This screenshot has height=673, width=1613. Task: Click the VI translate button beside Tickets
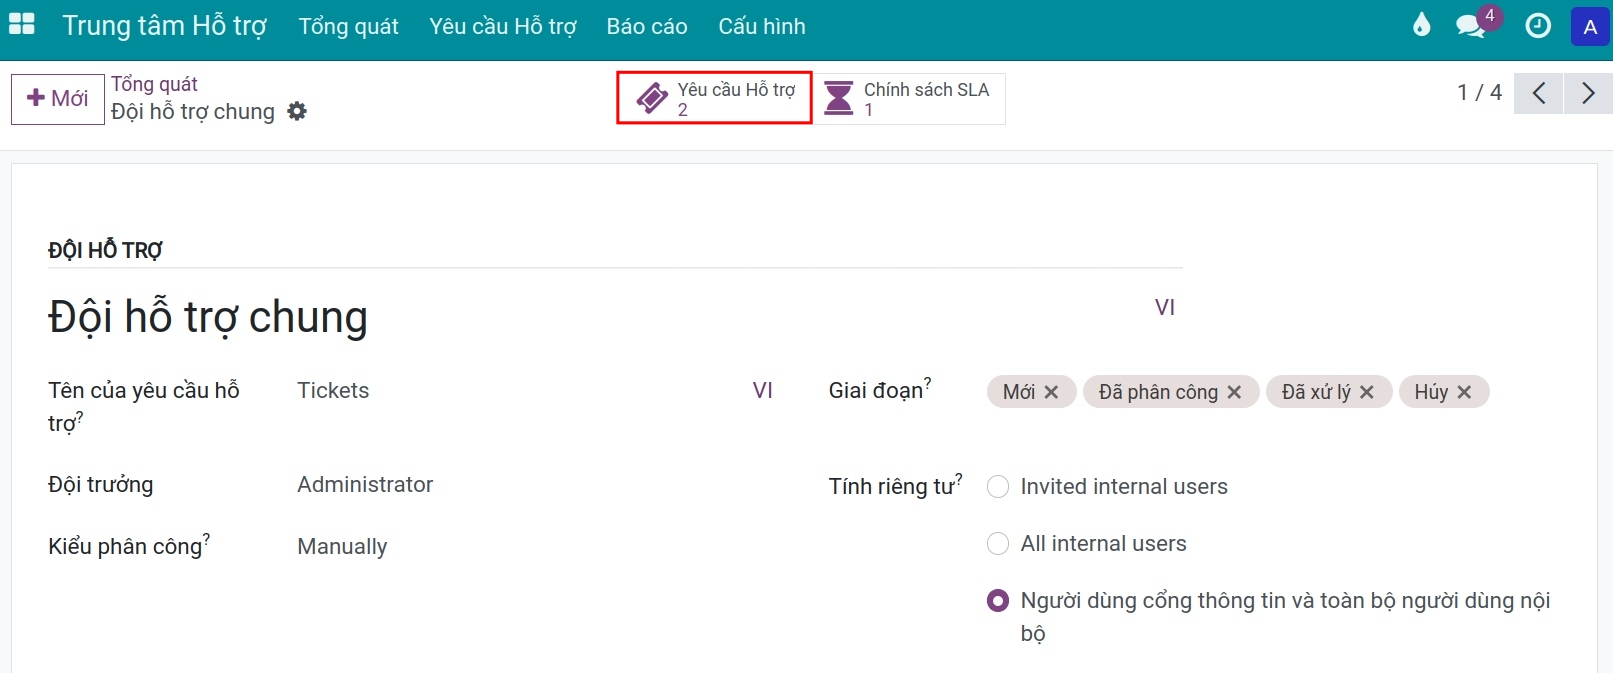pyautogui.click(x=763, y=391)
